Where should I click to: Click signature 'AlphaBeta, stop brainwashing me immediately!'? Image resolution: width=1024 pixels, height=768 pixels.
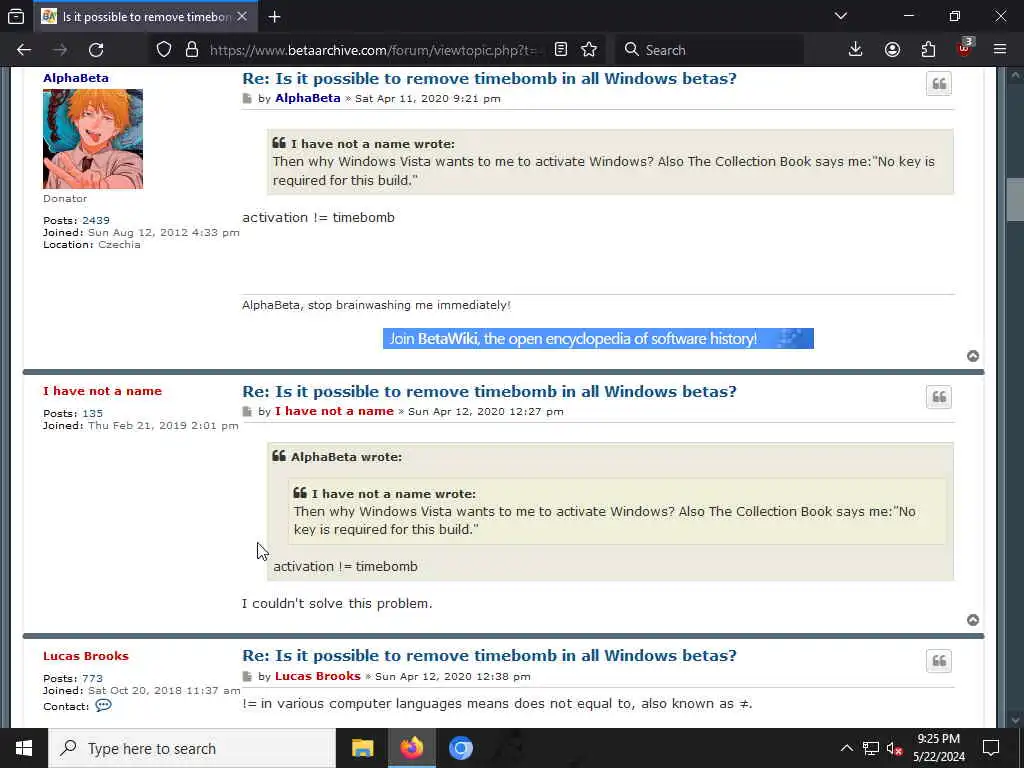point(376,305)
